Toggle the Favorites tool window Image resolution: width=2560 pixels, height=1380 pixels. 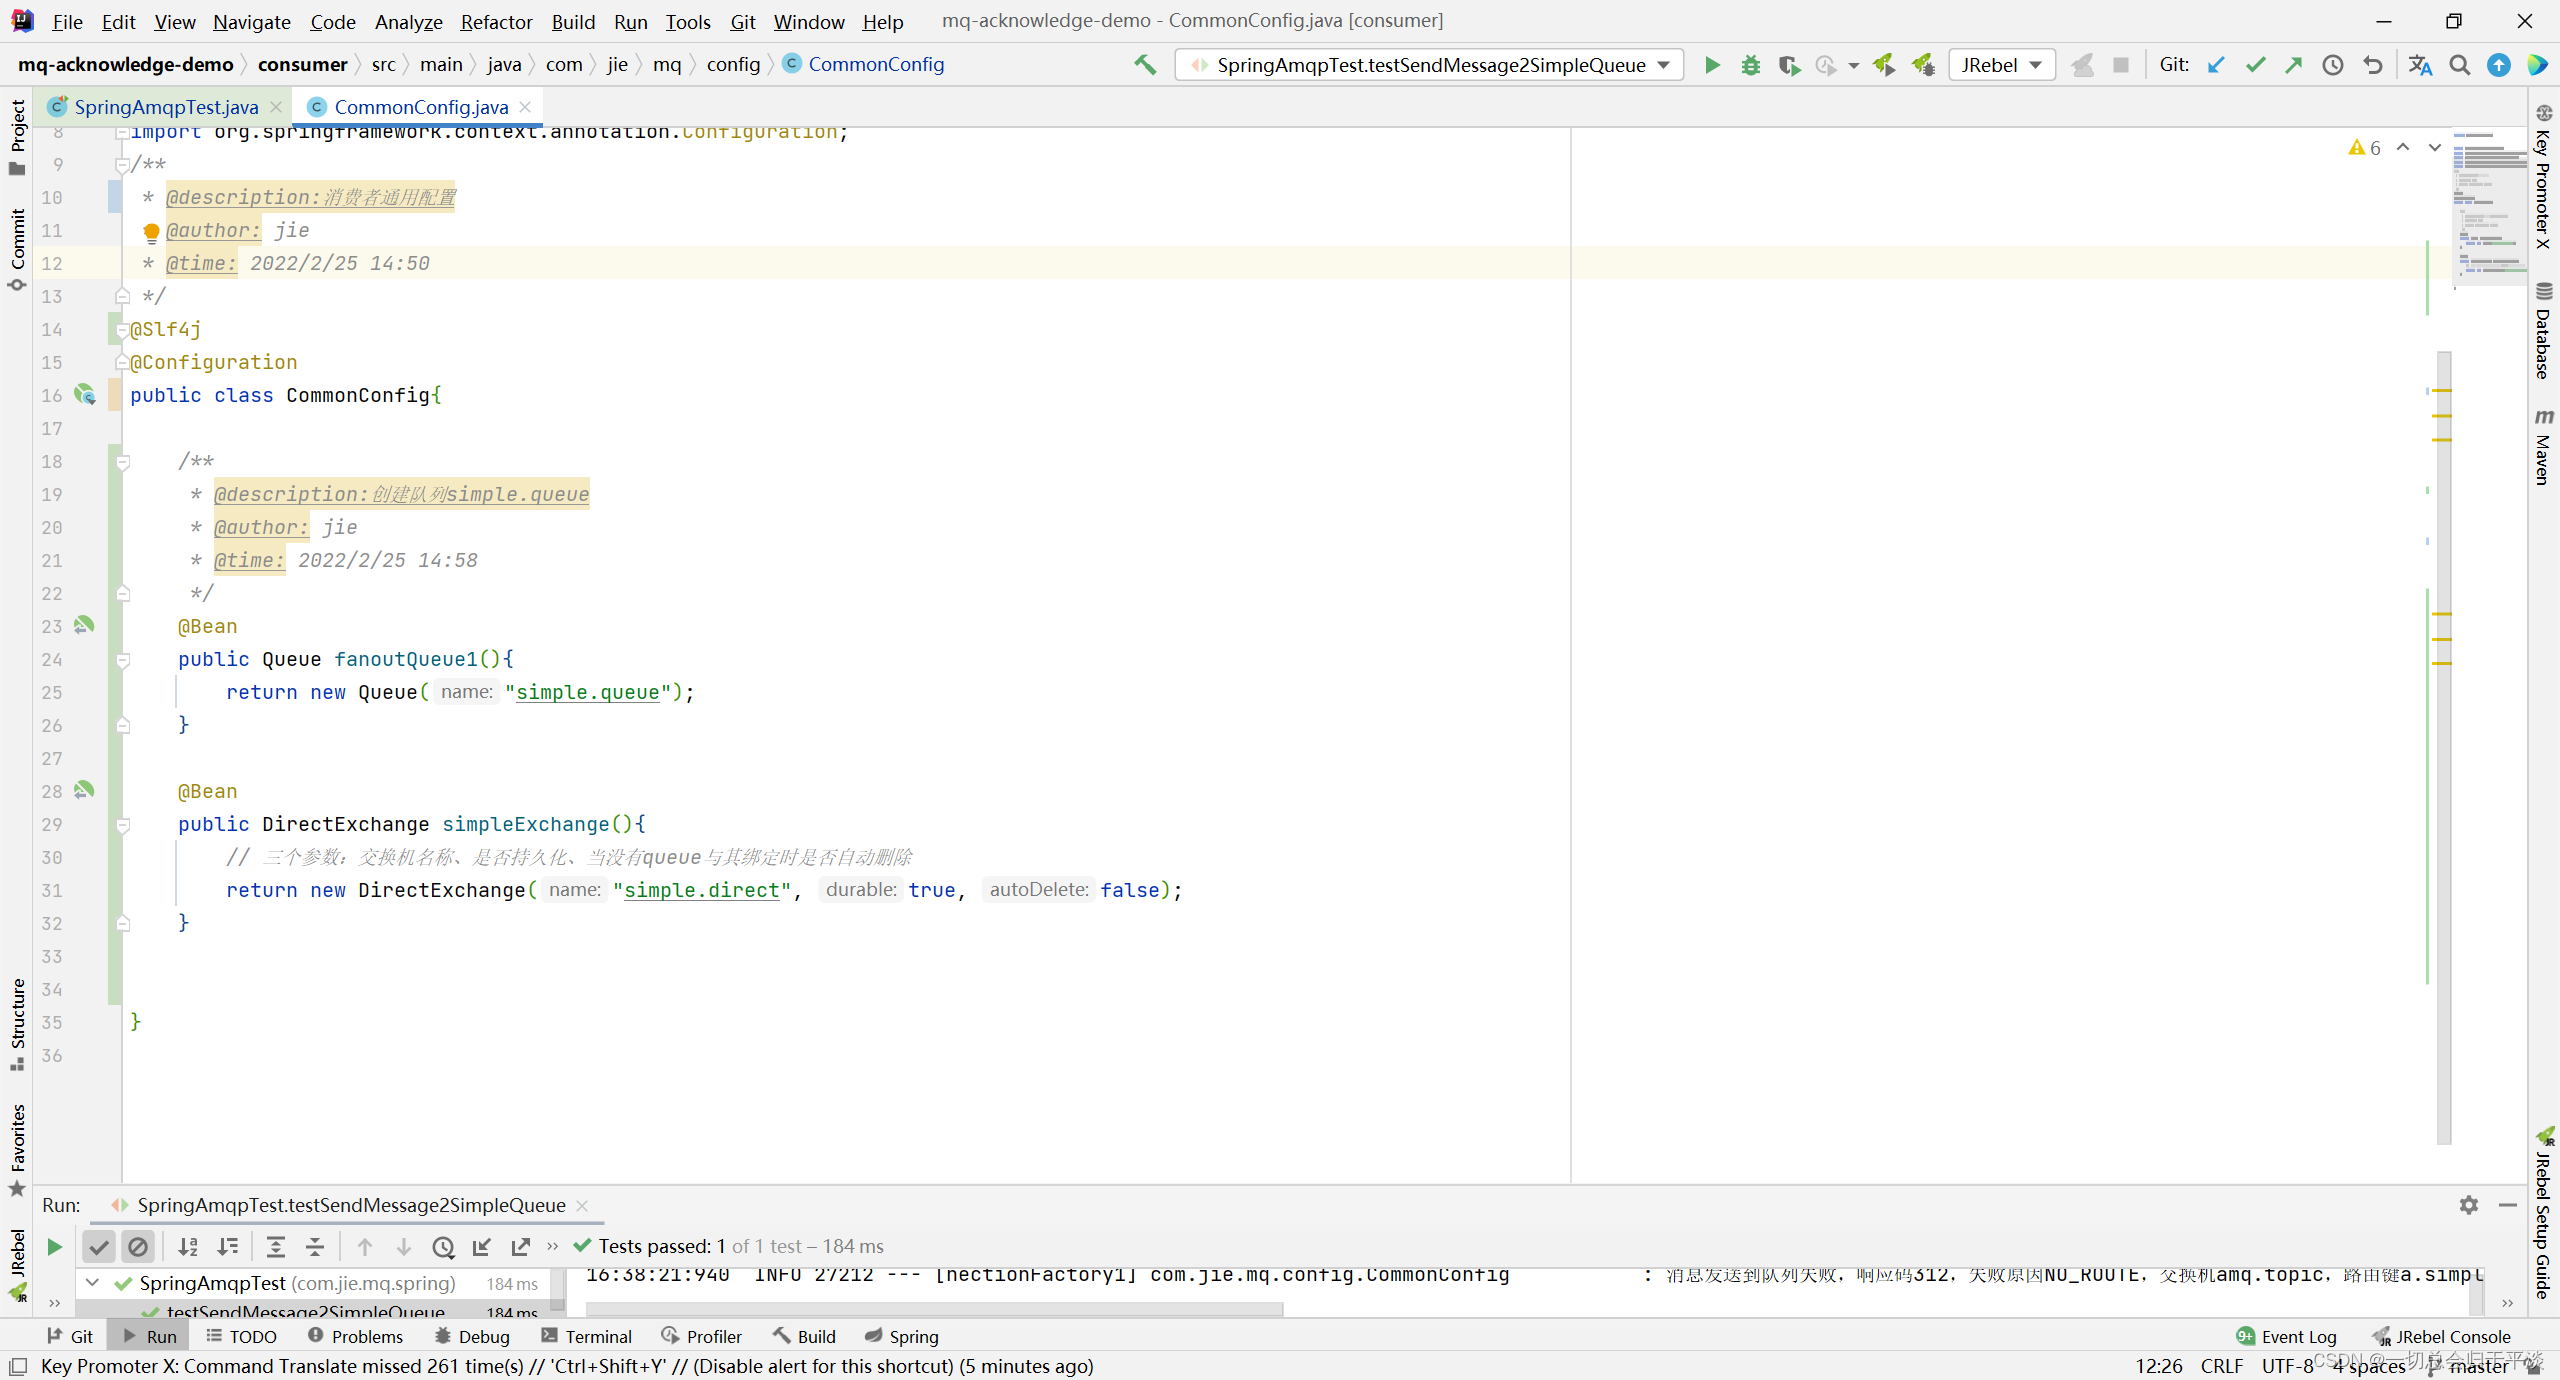click(17, 1150)
